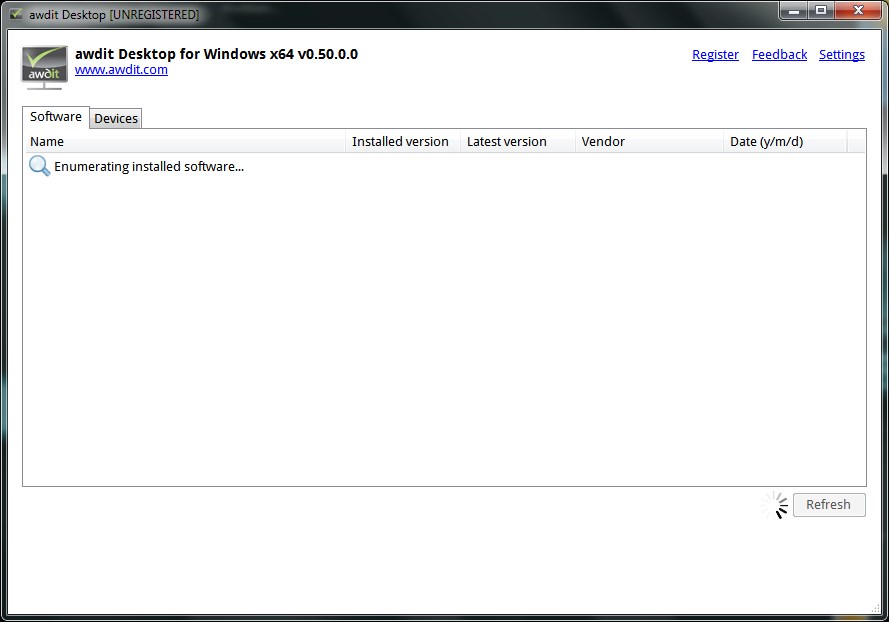The width and height of the screenshot is (889, 622).
Task: Switch to the Devices tab
Action: 116,118
